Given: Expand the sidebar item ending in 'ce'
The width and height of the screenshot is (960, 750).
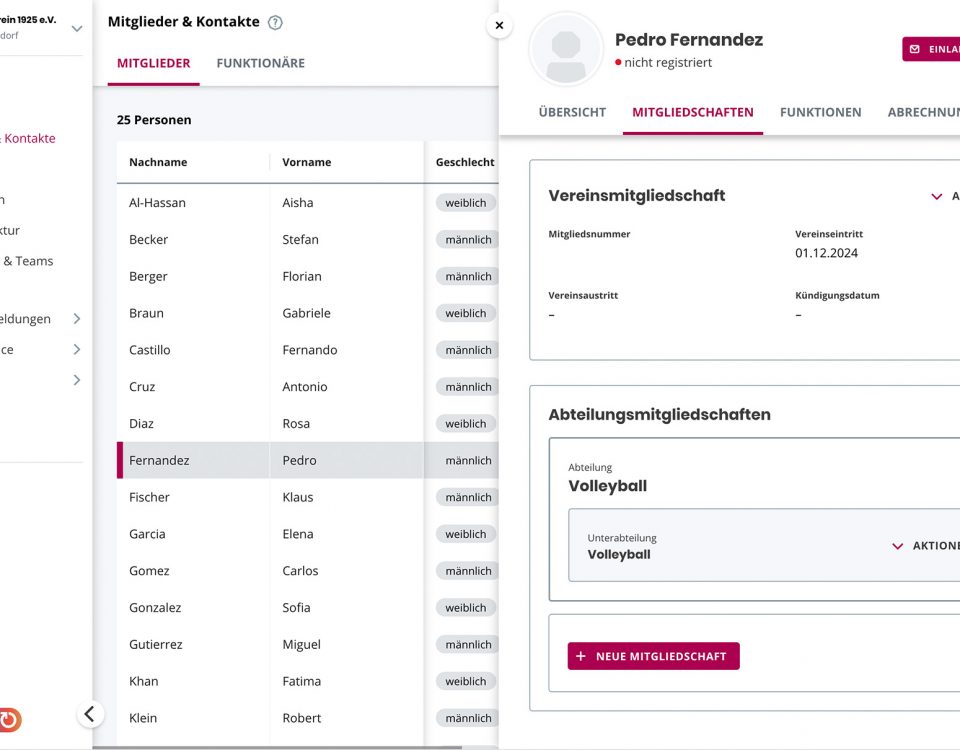Looking at the screenshot, I should (77, 350).
